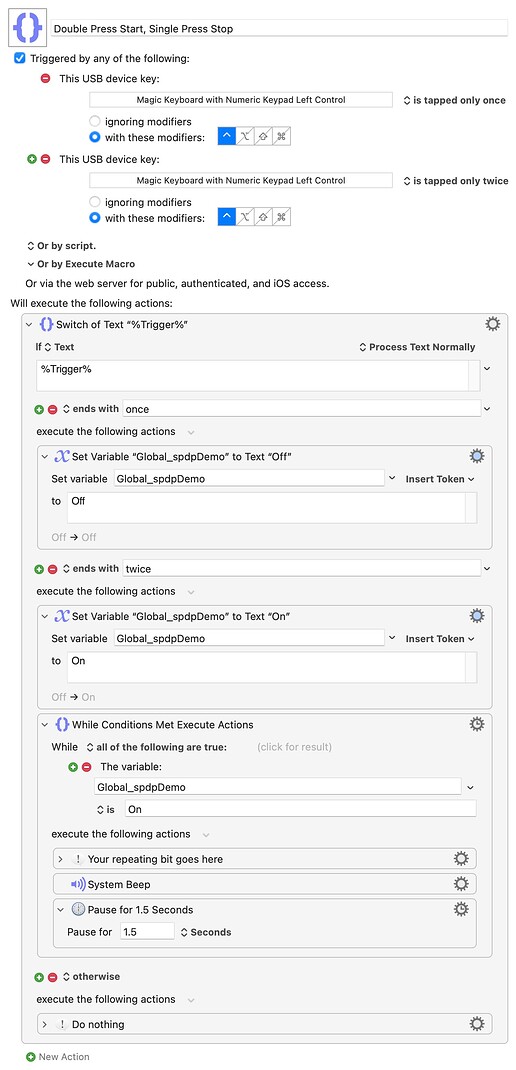Screen dimensions: 516x1070
Task: Open the first Insert Token menu
Action: tap(440, 479)
